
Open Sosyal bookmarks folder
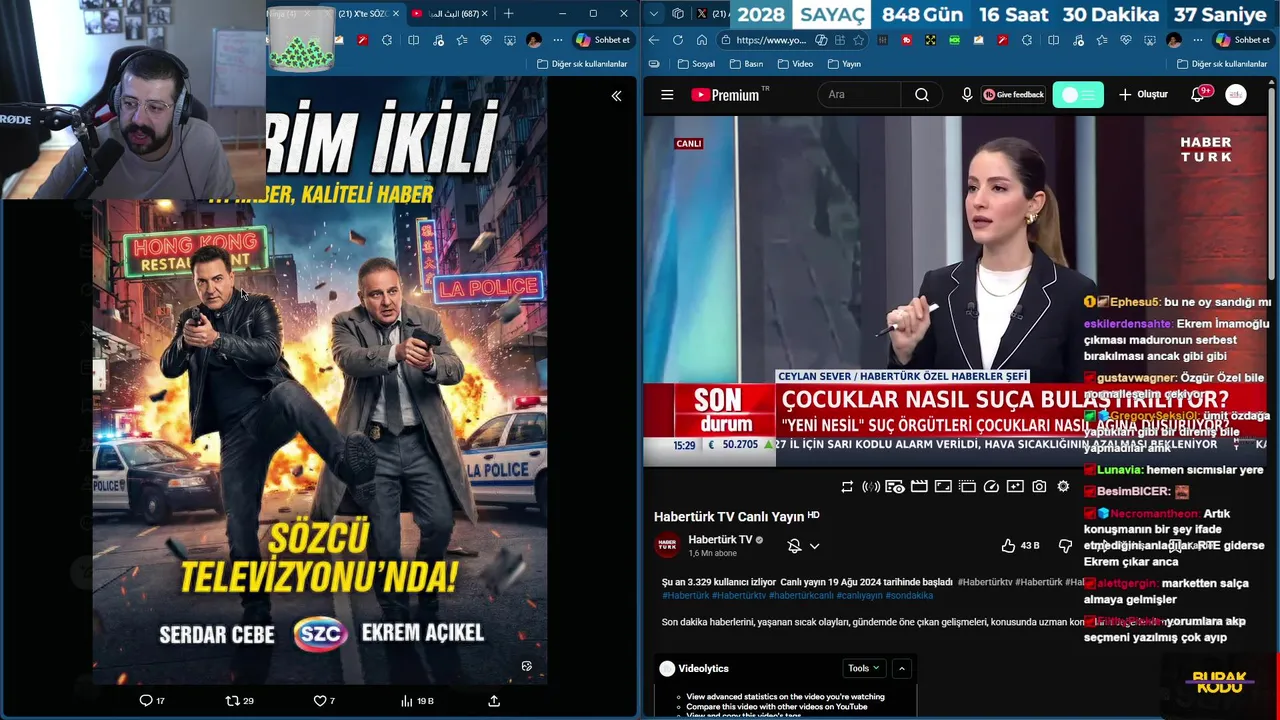pyautogui.click(x=696, y=64)
